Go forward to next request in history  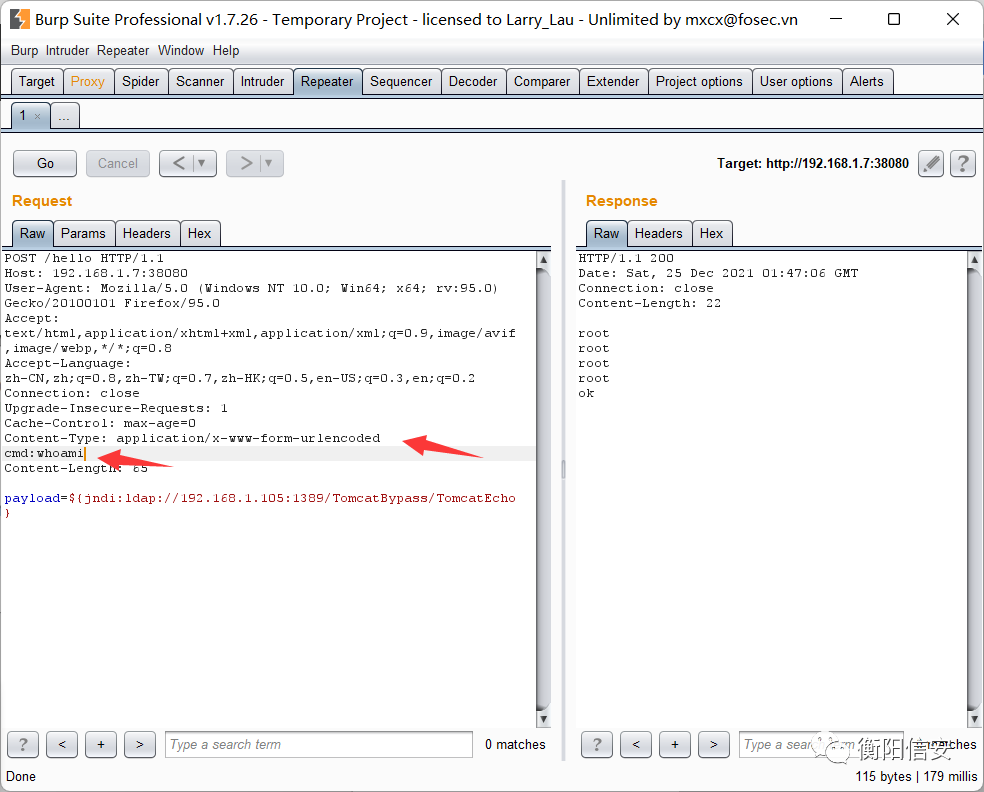pyautogui.click(x=246, y=164)
